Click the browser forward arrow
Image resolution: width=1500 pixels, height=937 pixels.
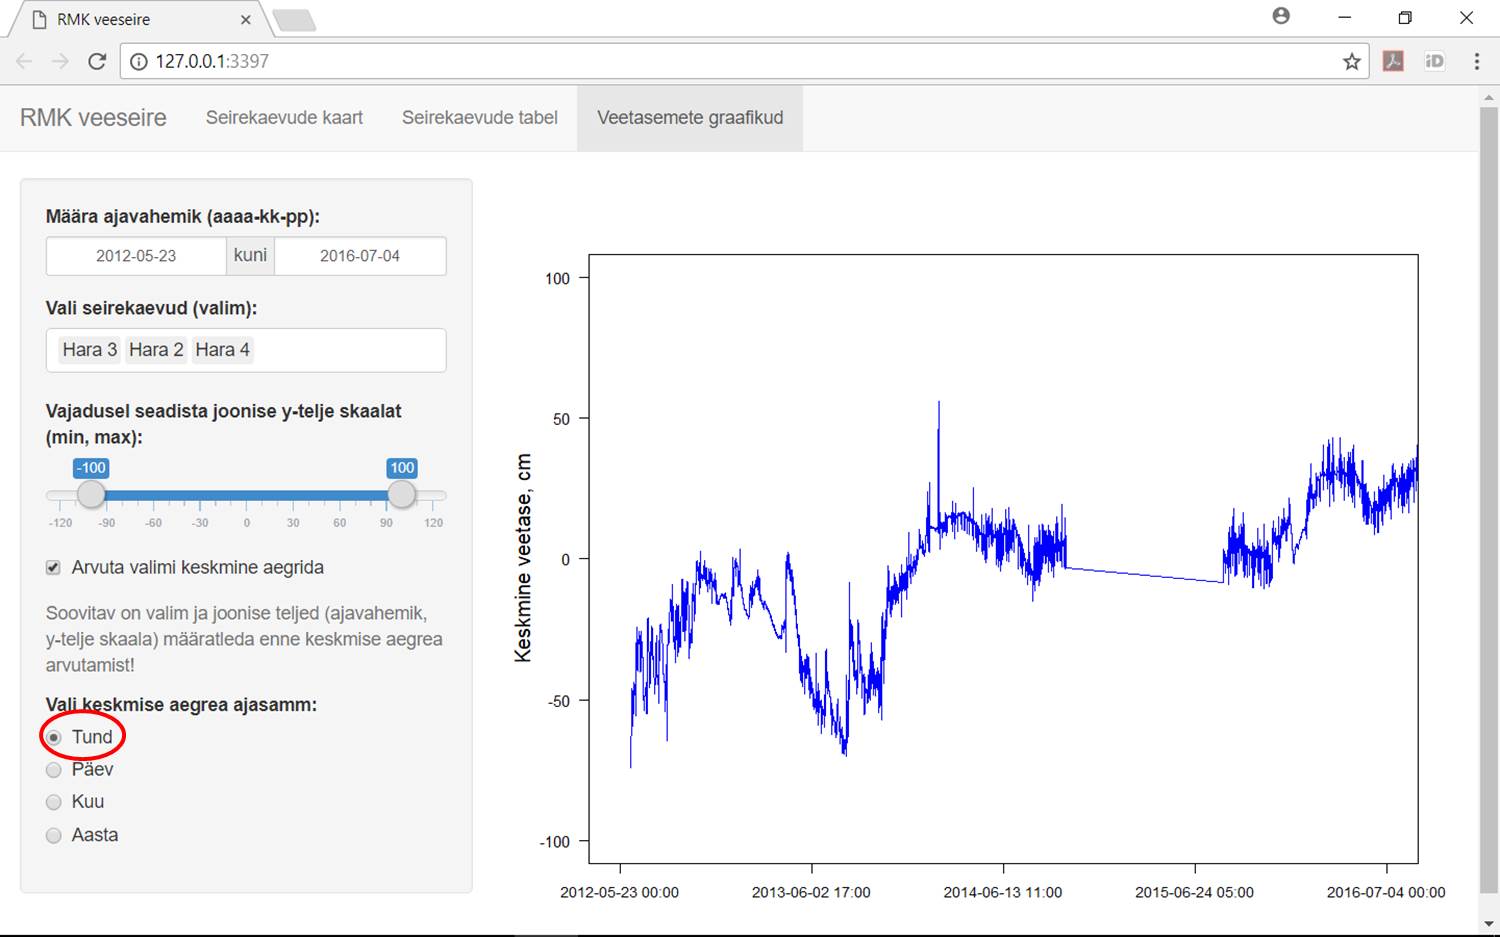[60, 61]
